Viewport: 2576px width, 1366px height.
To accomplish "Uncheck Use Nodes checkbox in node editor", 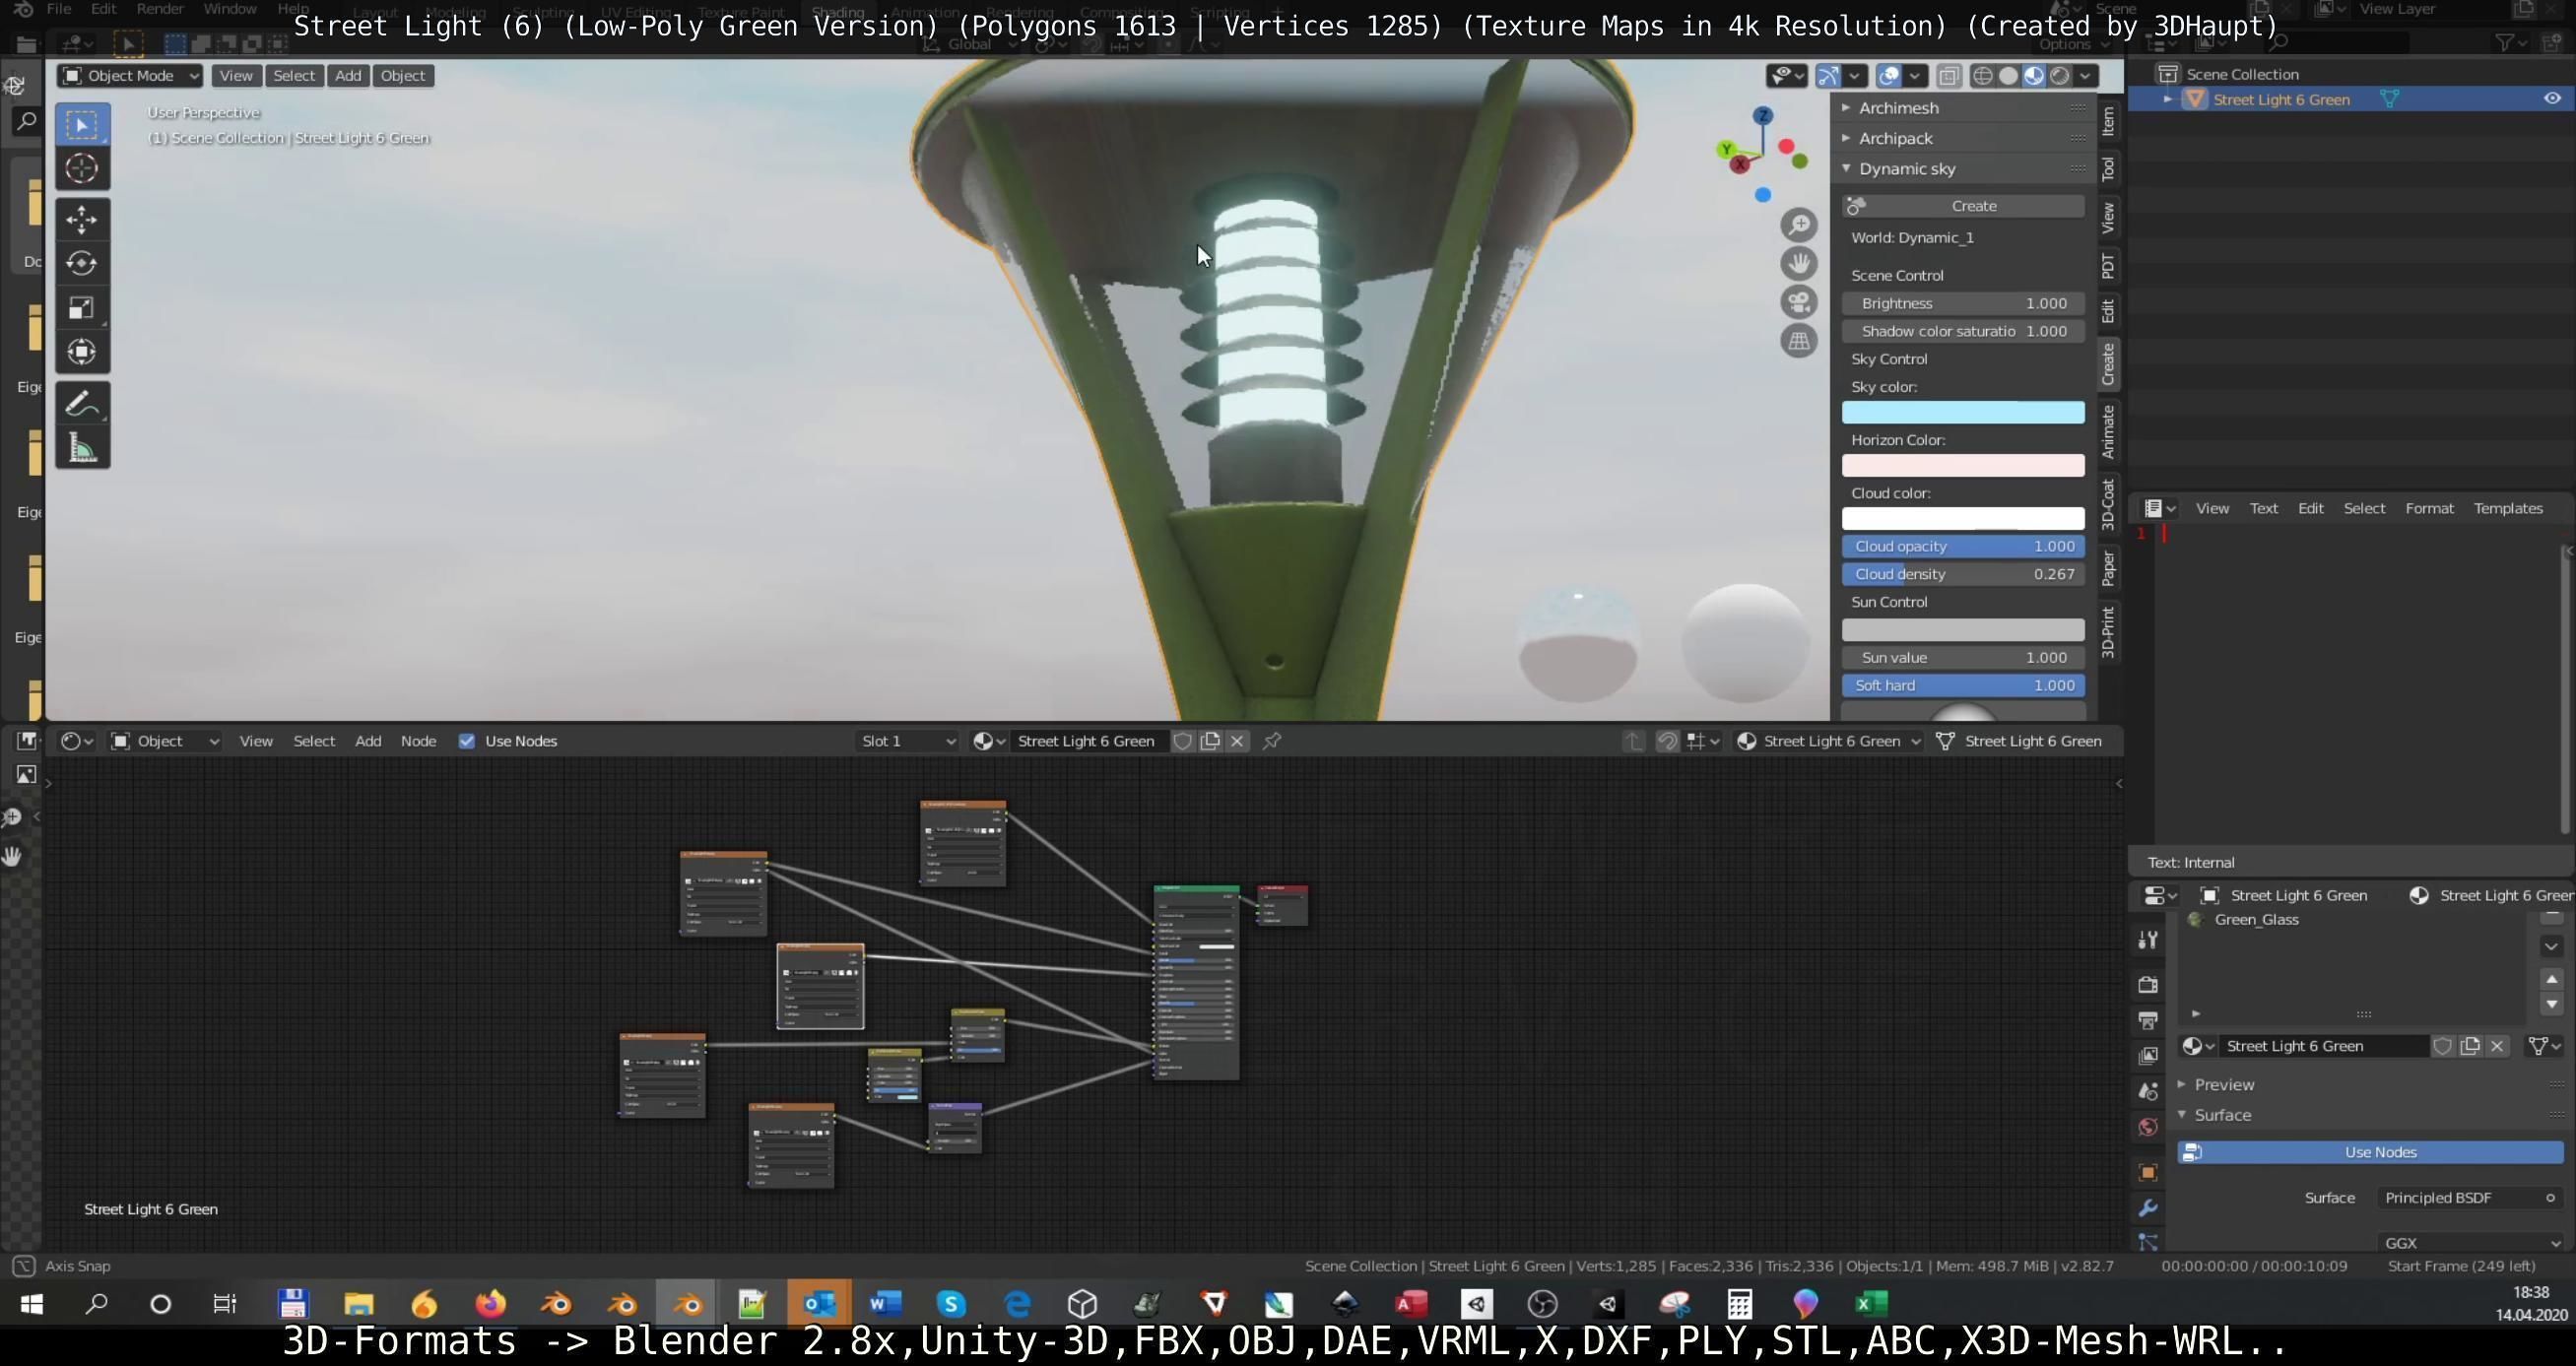I will pyautogui.click(x=466, y=741).
